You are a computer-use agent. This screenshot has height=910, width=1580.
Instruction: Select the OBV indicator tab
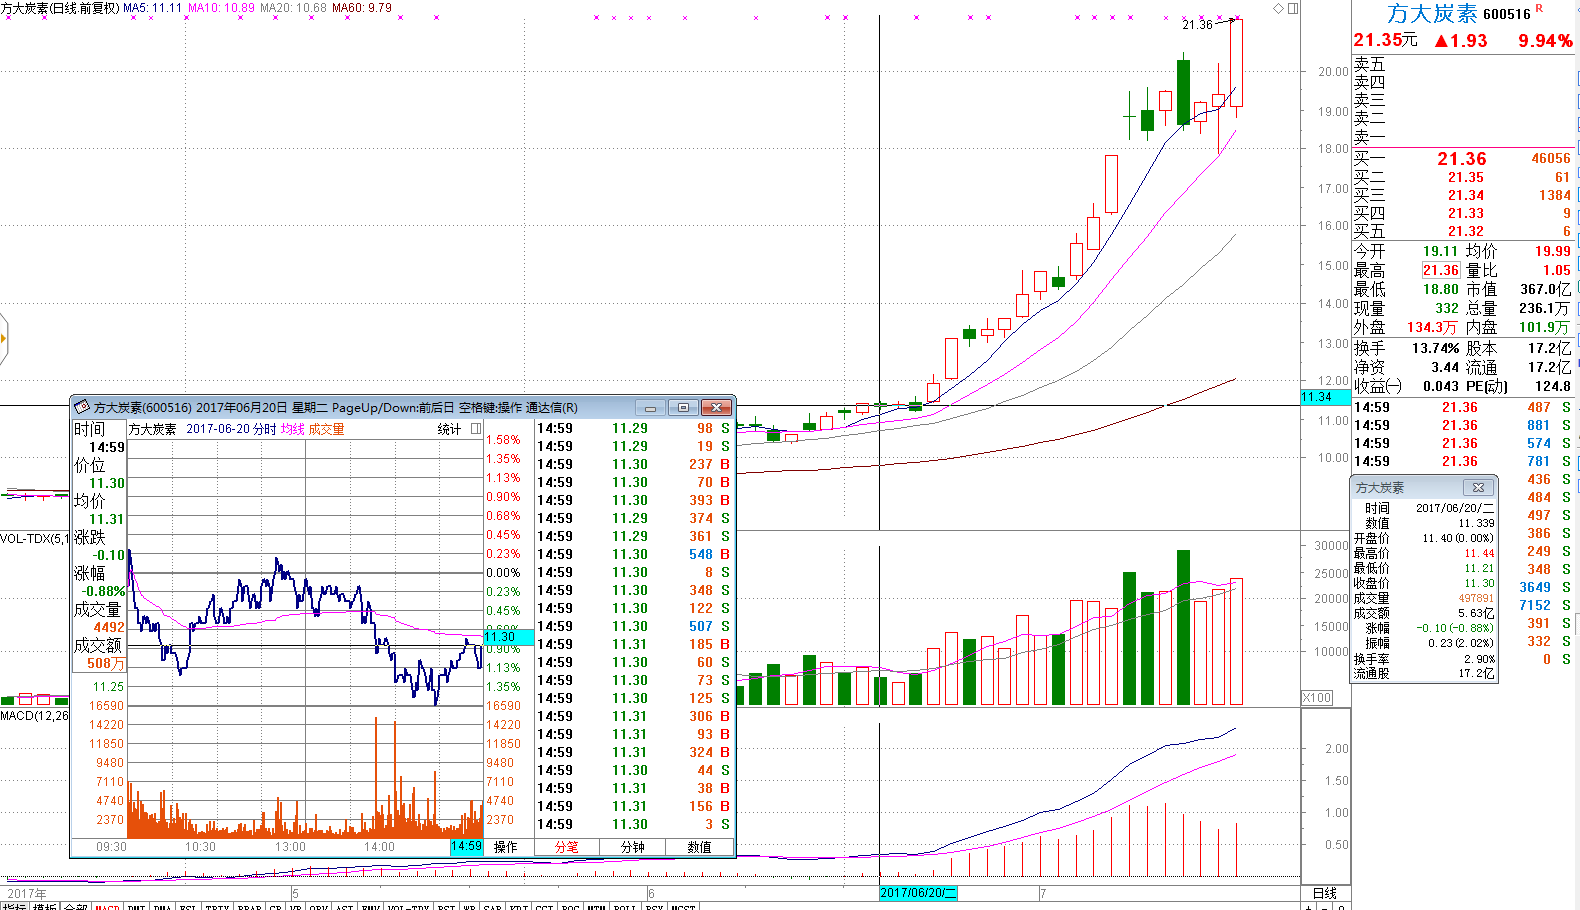(x=318, y=907)
